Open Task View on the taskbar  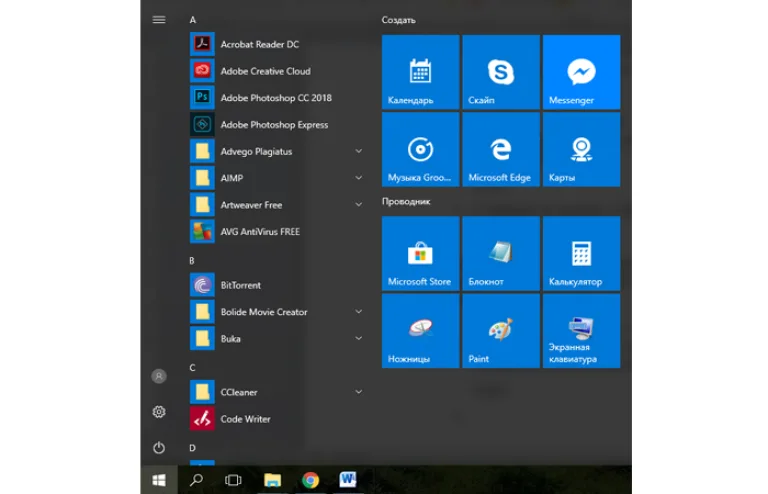(x=233, y=480)
